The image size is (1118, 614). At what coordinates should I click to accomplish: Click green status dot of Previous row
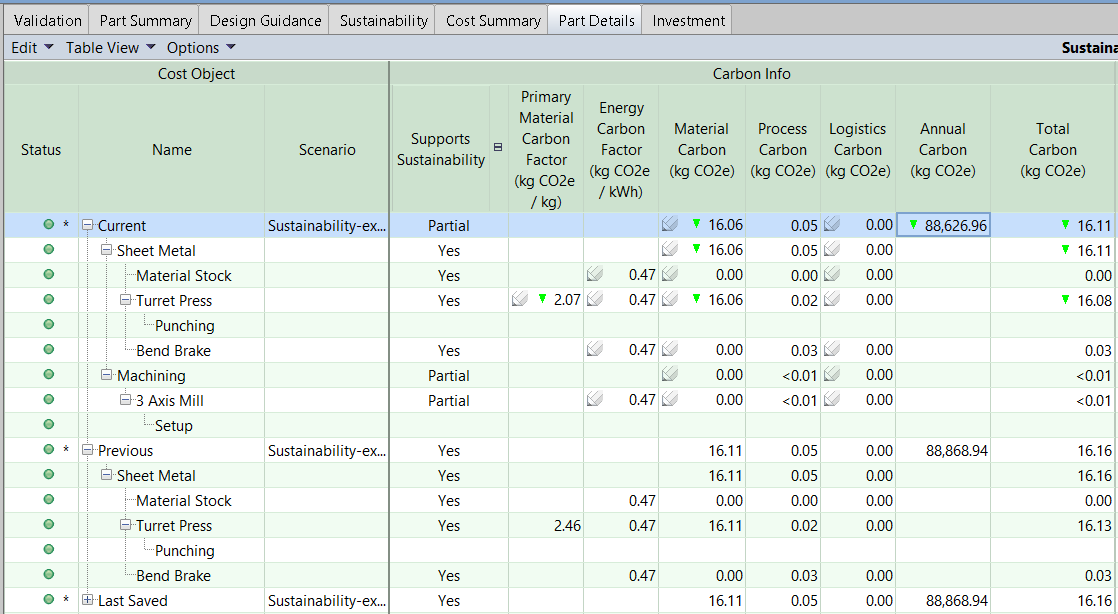tap(48, 449)
